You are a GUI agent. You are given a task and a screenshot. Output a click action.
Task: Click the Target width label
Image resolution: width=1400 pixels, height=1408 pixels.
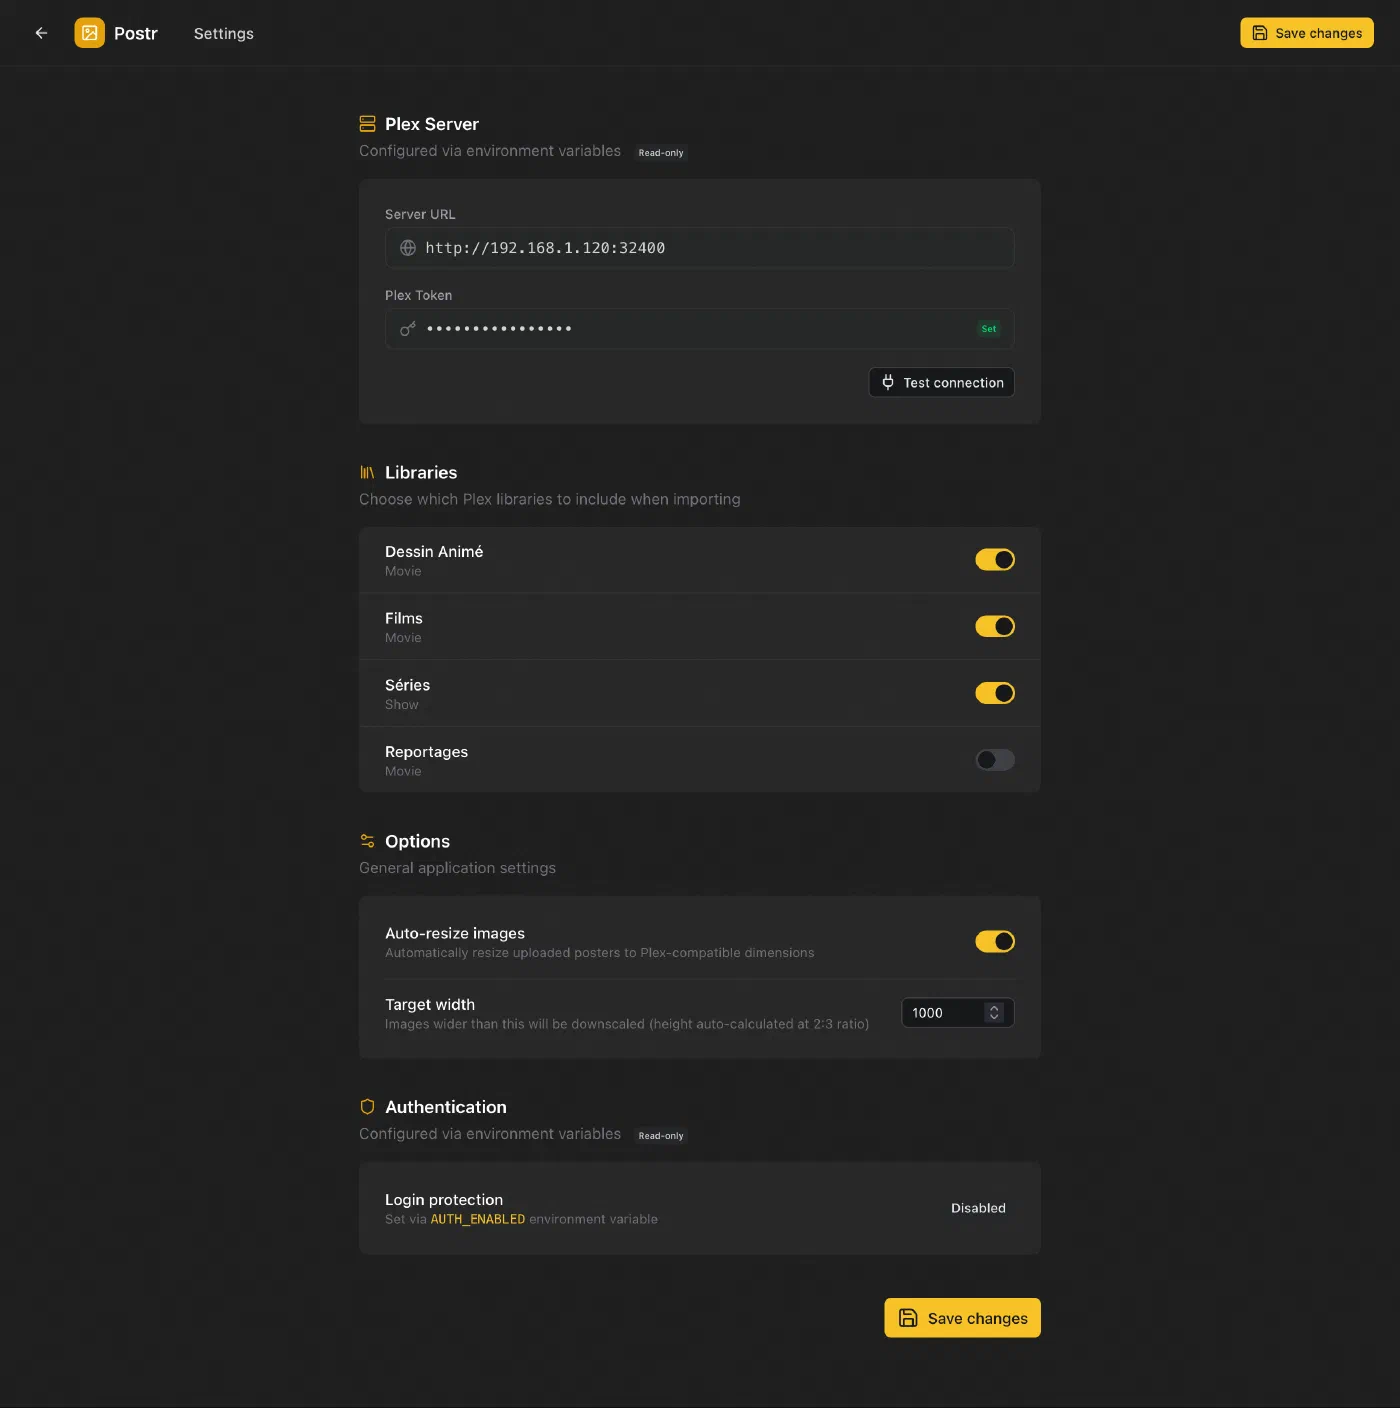(x=430, y=1005)
